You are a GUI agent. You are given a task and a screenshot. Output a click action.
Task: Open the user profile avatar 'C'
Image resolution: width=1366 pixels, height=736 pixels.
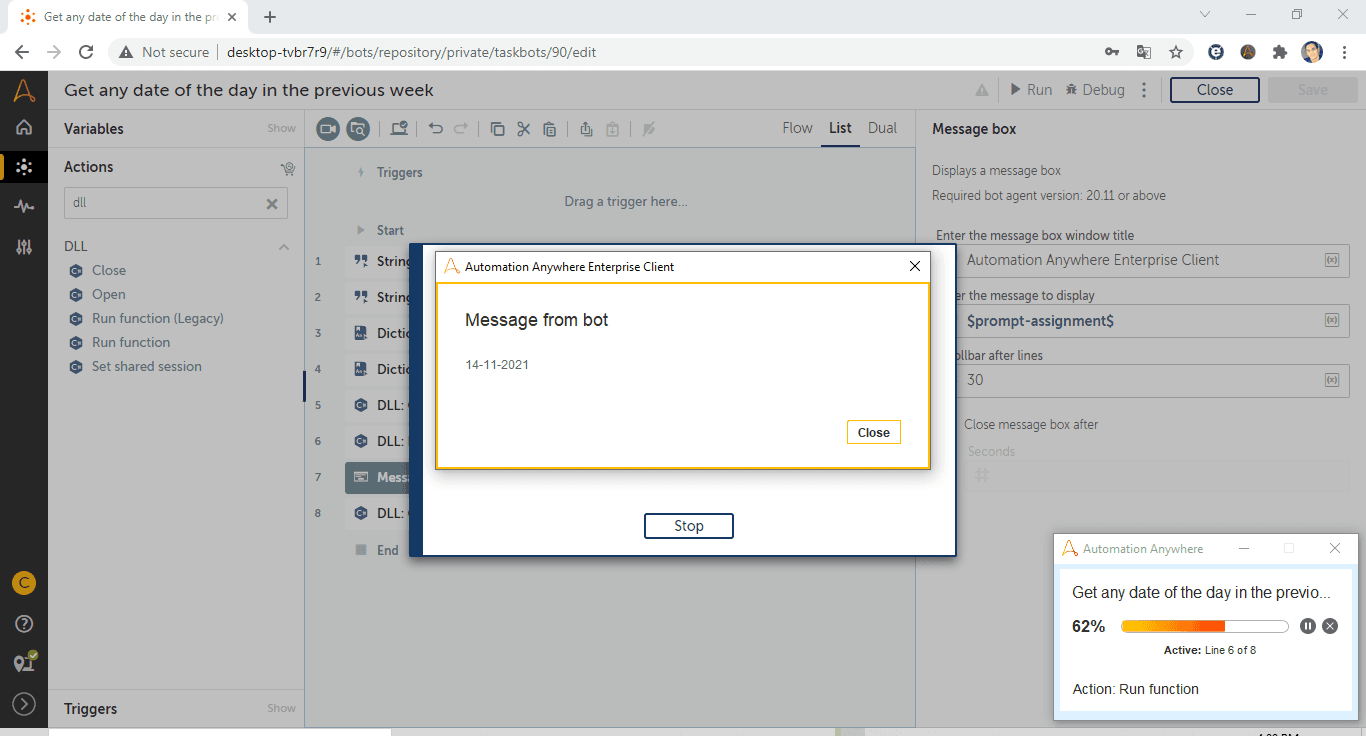(24, 583)
